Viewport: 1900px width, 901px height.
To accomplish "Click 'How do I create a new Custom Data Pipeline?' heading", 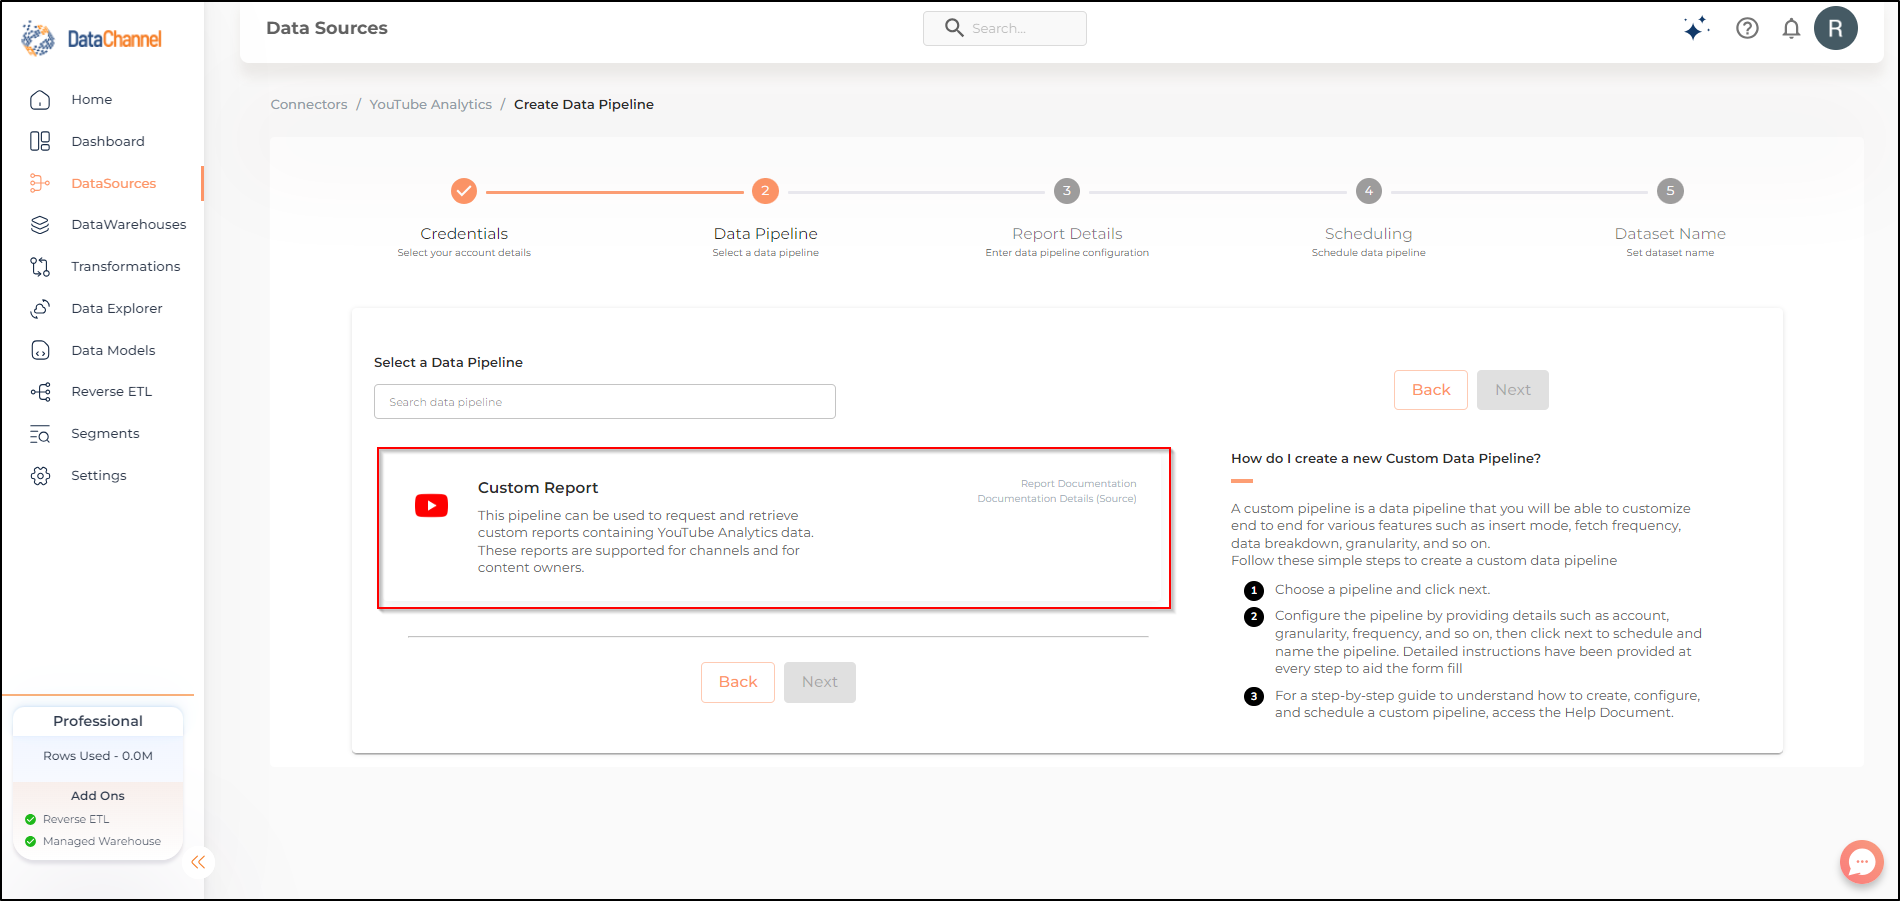I will click(1386, 458).
